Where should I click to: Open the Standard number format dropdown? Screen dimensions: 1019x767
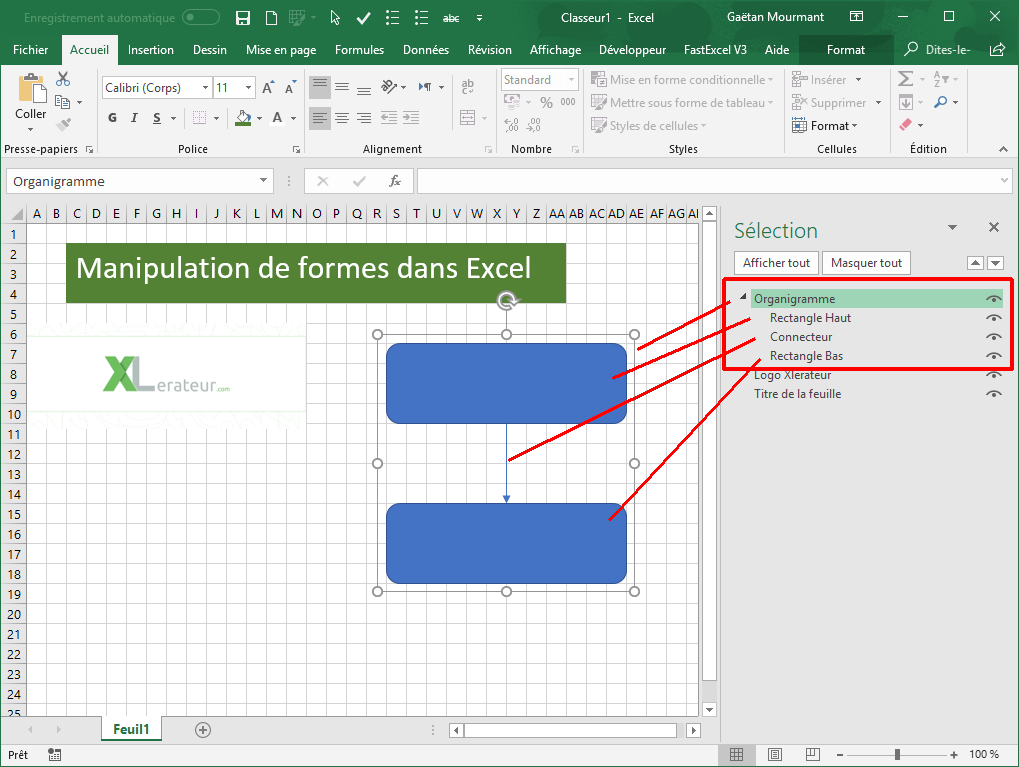coord(571,80)
